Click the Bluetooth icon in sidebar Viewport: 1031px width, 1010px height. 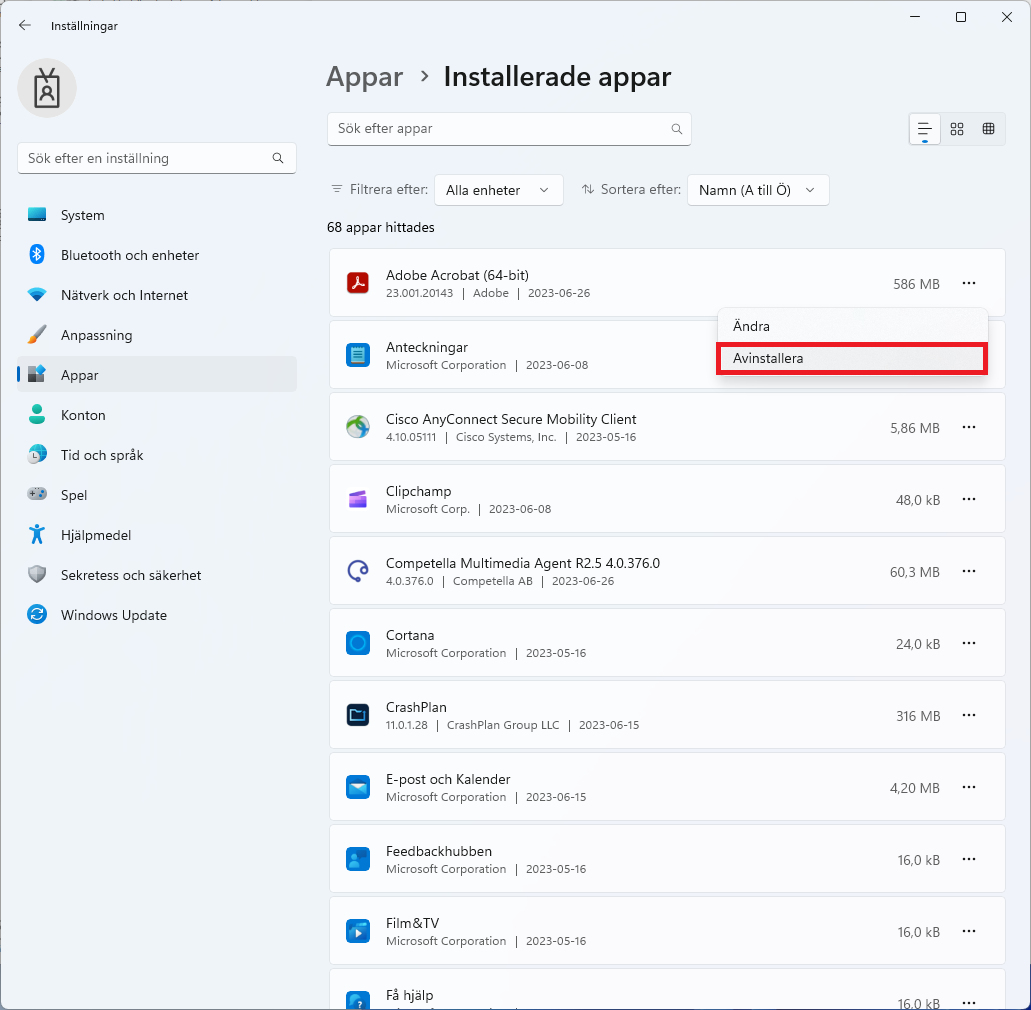[x=37, y=254]
